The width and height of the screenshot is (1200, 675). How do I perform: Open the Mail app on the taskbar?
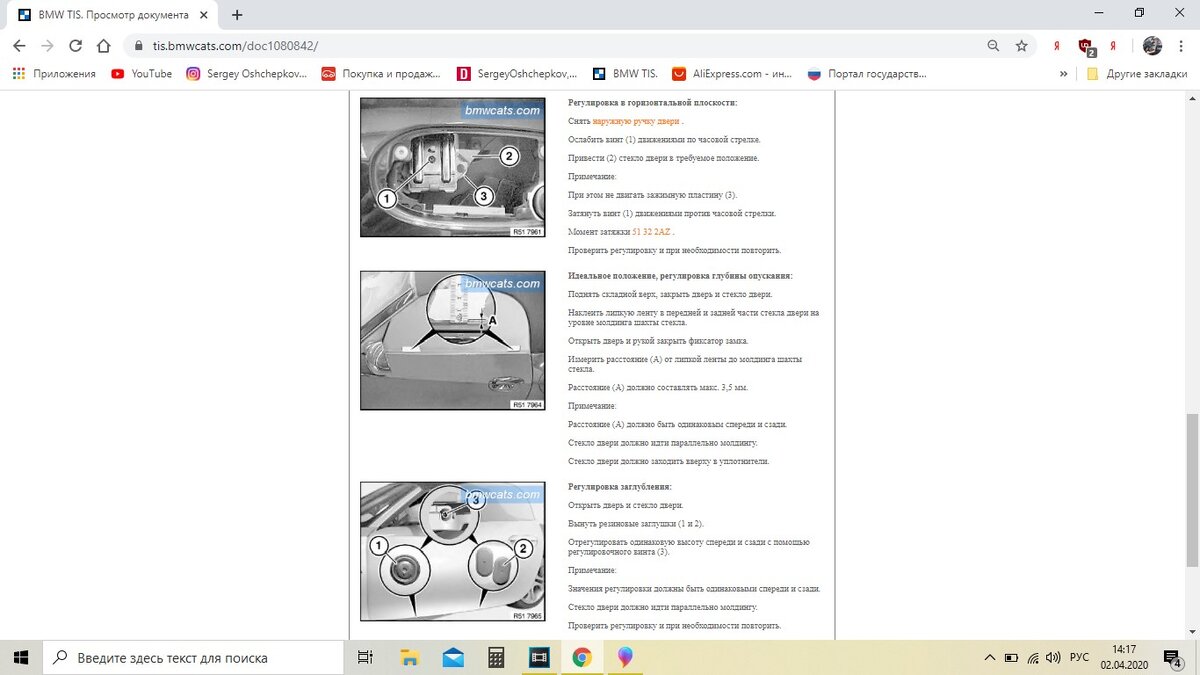point(453,657)
